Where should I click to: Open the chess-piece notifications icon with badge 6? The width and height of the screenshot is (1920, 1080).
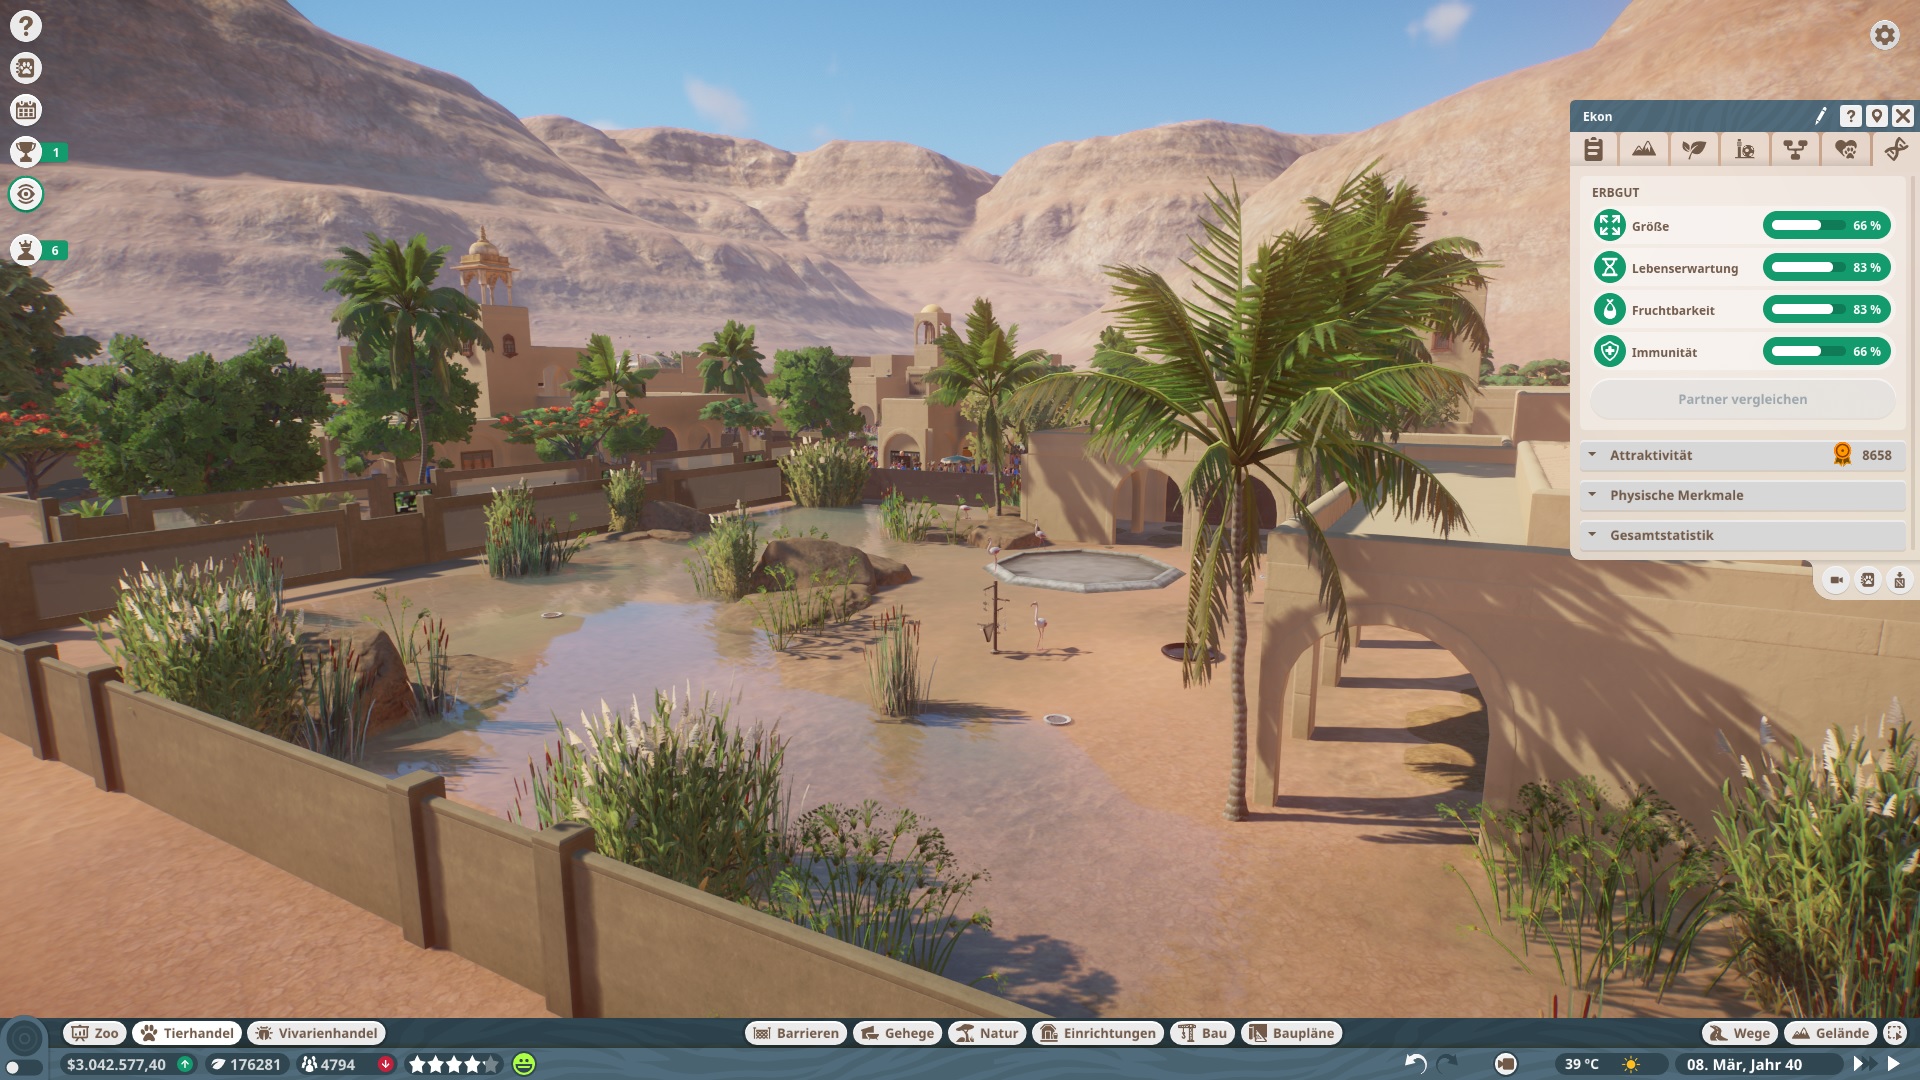point(26,250)
